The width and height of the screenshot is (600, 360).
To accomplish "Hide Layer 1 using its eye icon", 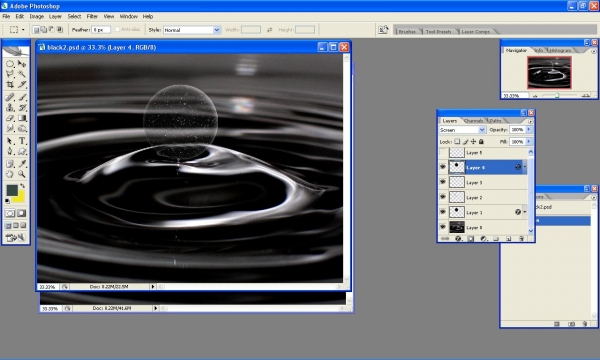I will pos(443,212).
